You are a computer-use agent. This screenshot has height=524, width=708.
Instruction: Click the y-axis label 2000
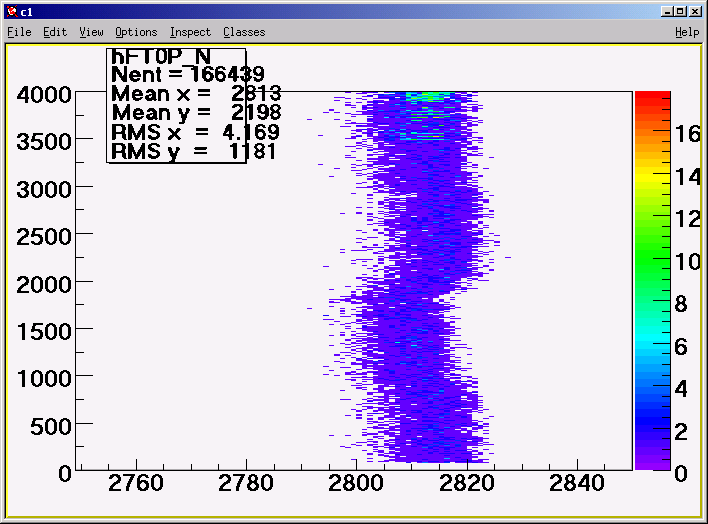coord(44,285)
